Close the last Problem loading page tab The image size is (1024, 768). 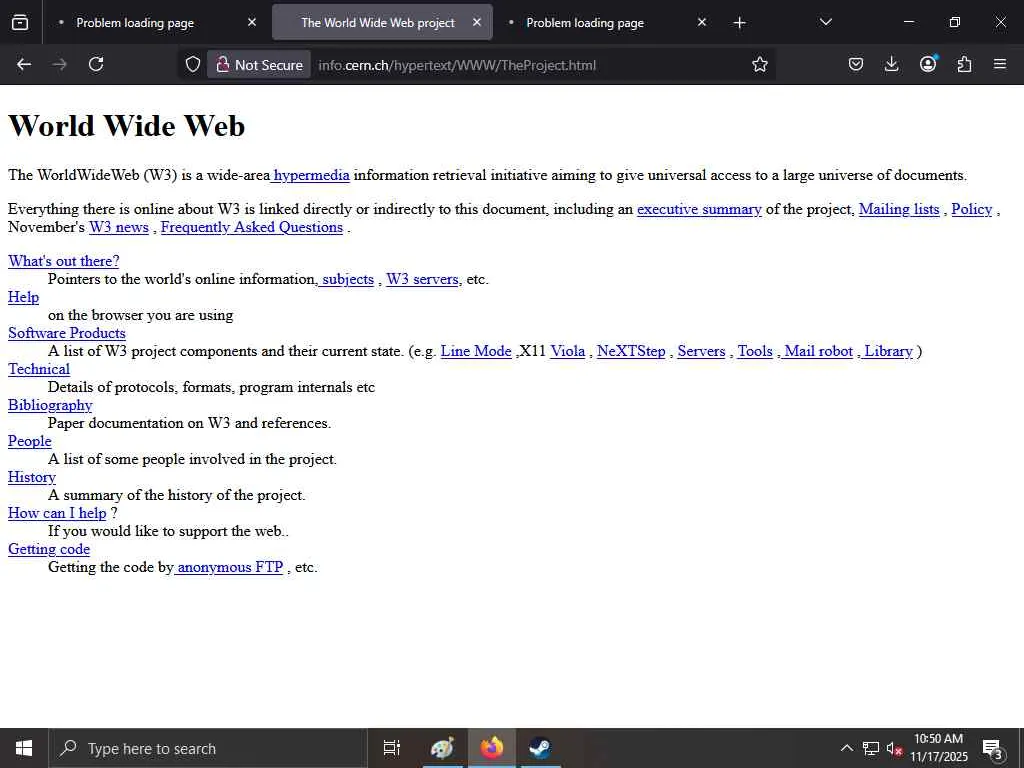pyautogui.click(x=702, y=23)
